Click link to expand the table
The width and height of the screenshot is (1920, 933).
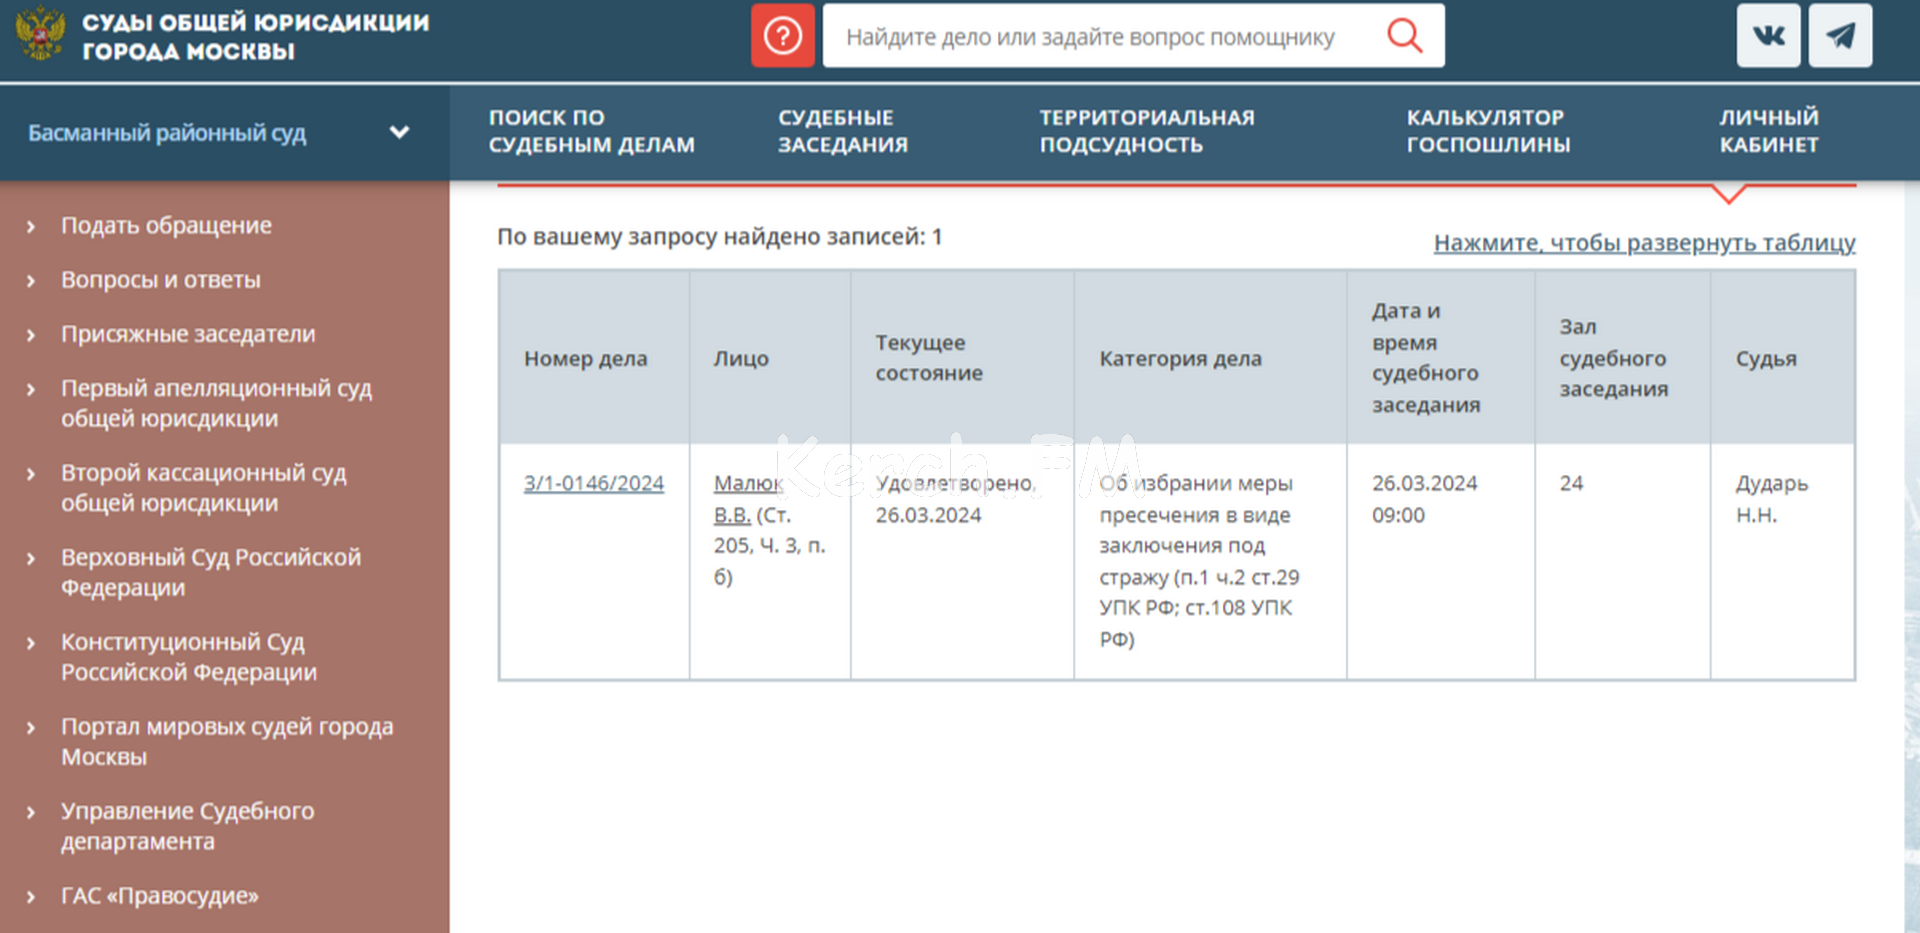click(x=1644, y=243)
